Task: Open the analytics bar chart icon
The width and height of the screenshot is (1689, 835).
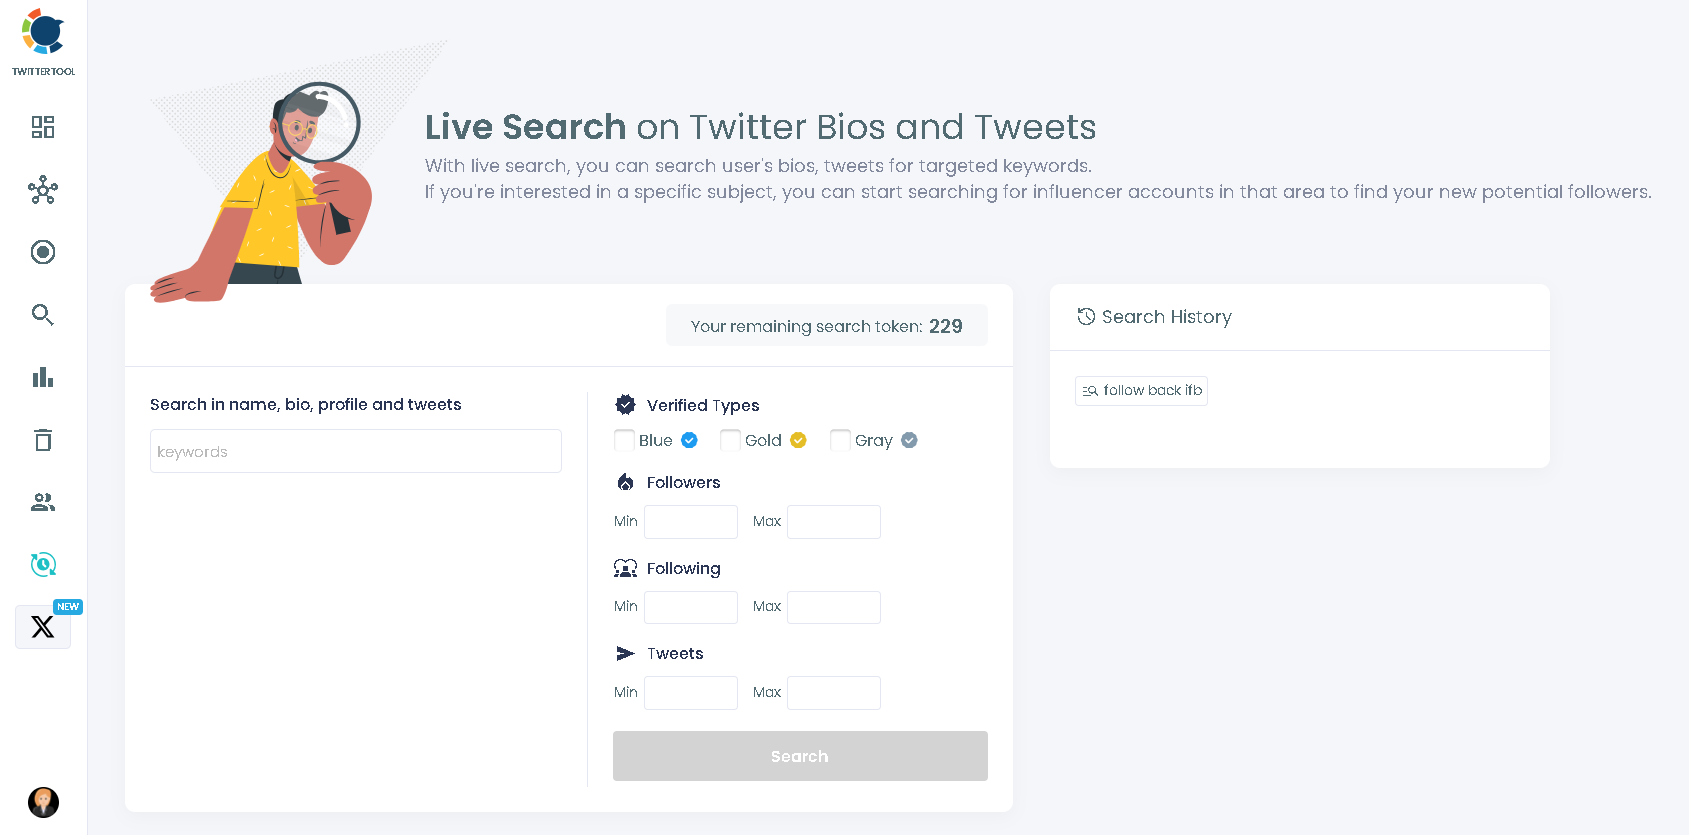Action: [x=42, y=377]
